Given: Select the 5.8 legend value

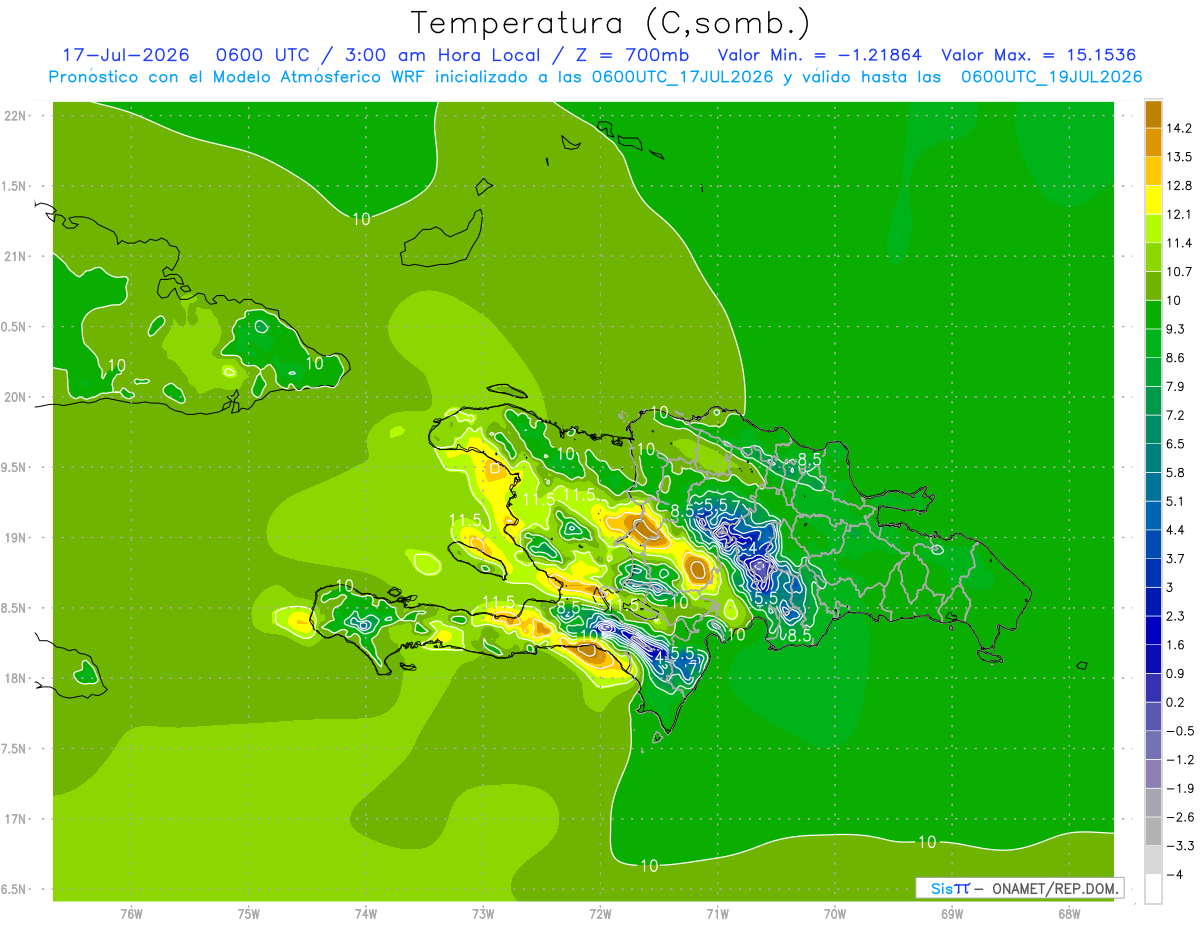Looking at the screenshot, I should point(1177,473).
